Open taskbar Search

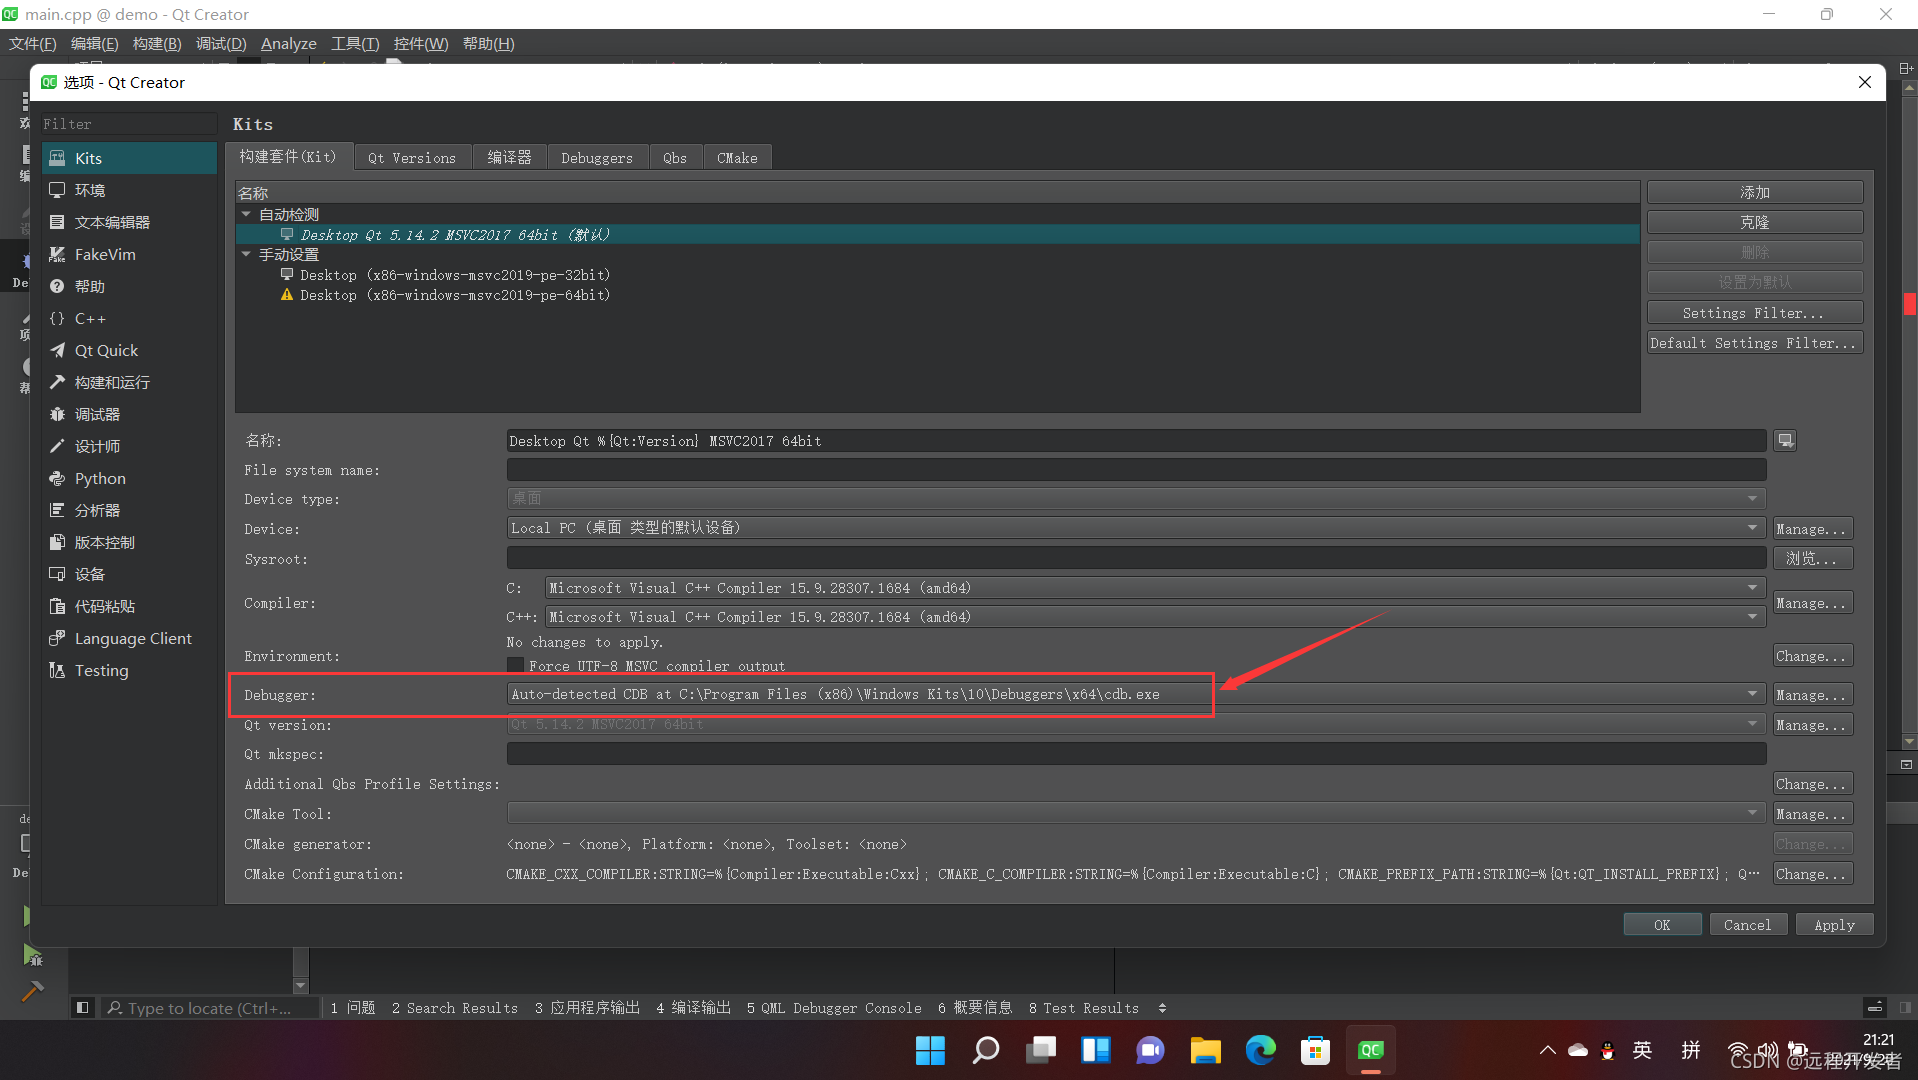985,1050
